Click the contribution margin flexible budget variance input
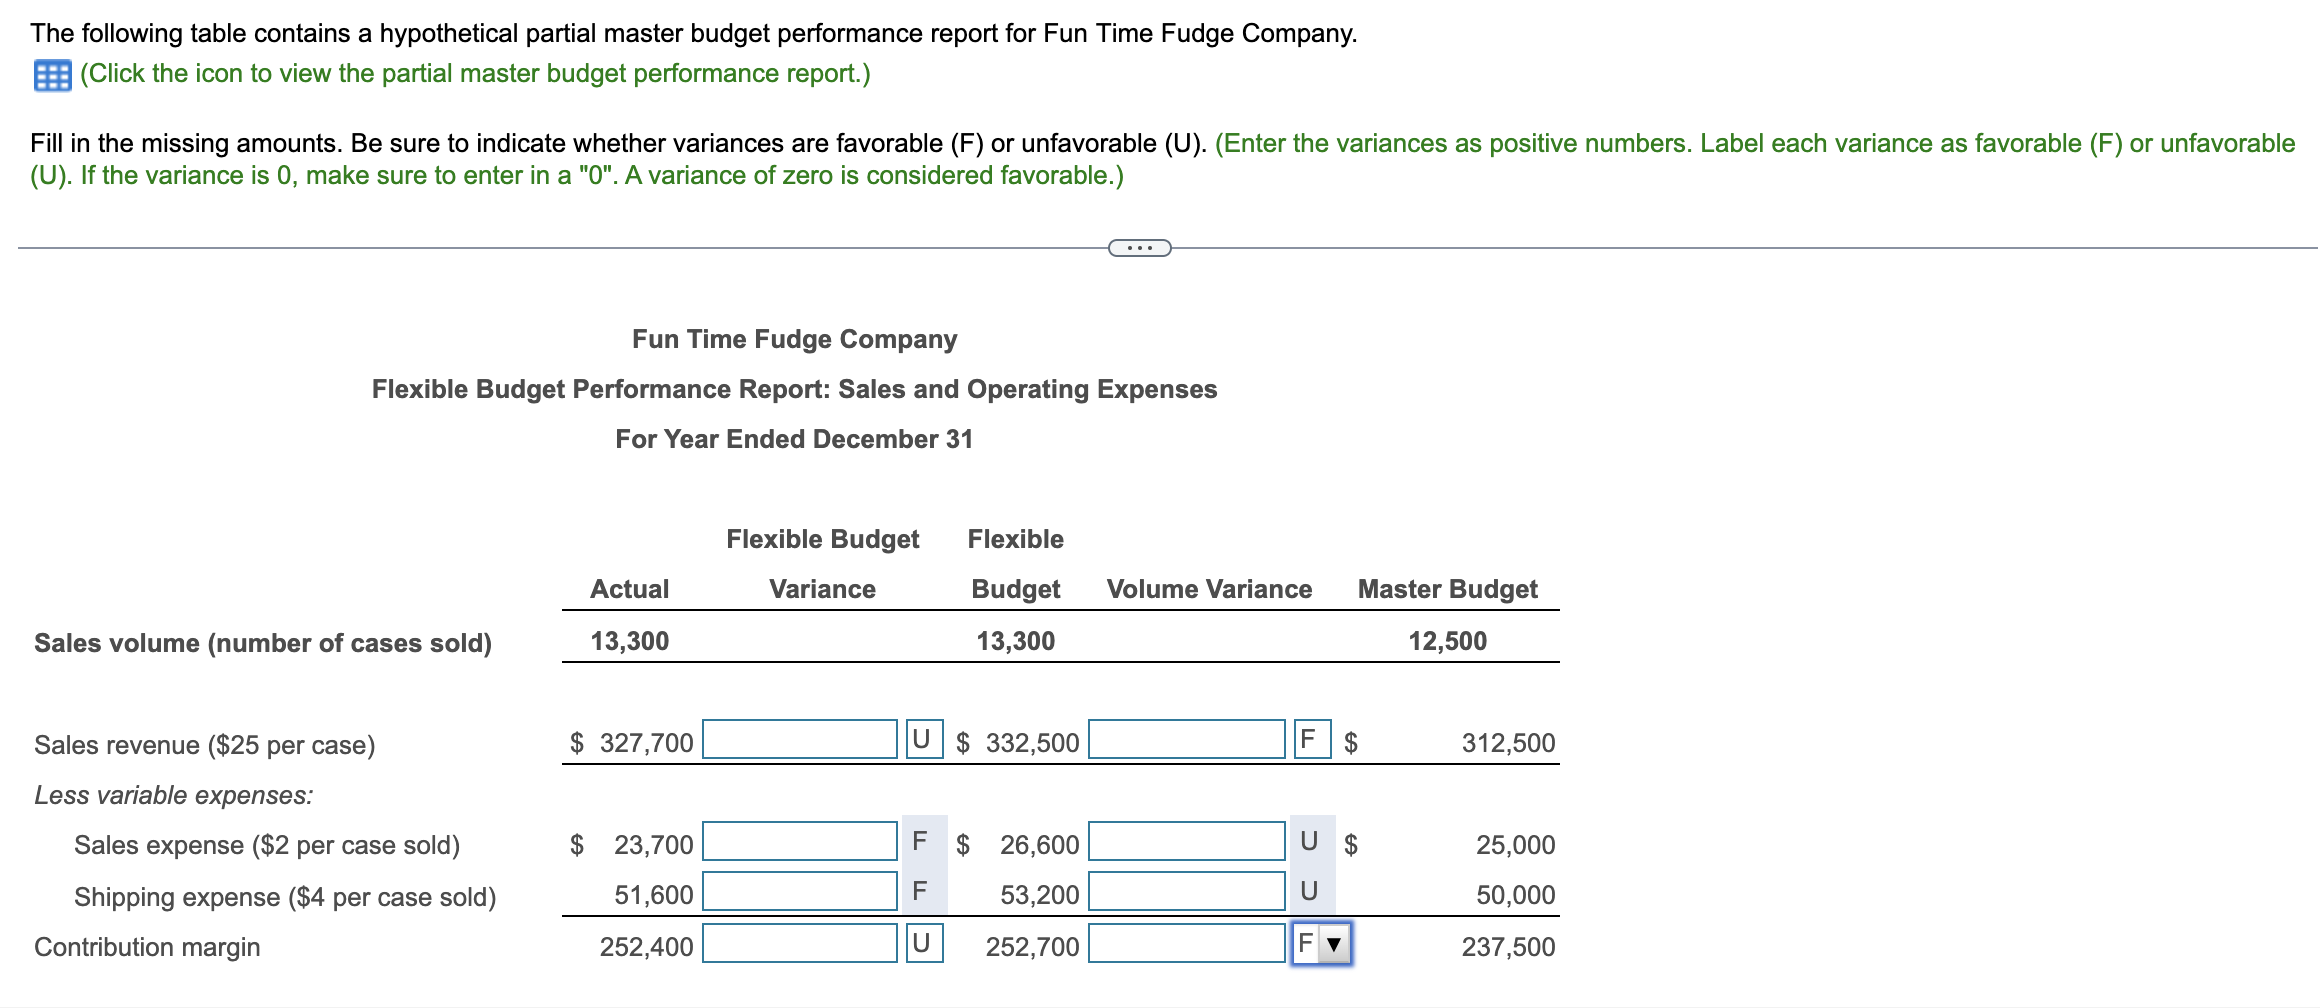2320x1008 pixels. [x=800, y=942]
